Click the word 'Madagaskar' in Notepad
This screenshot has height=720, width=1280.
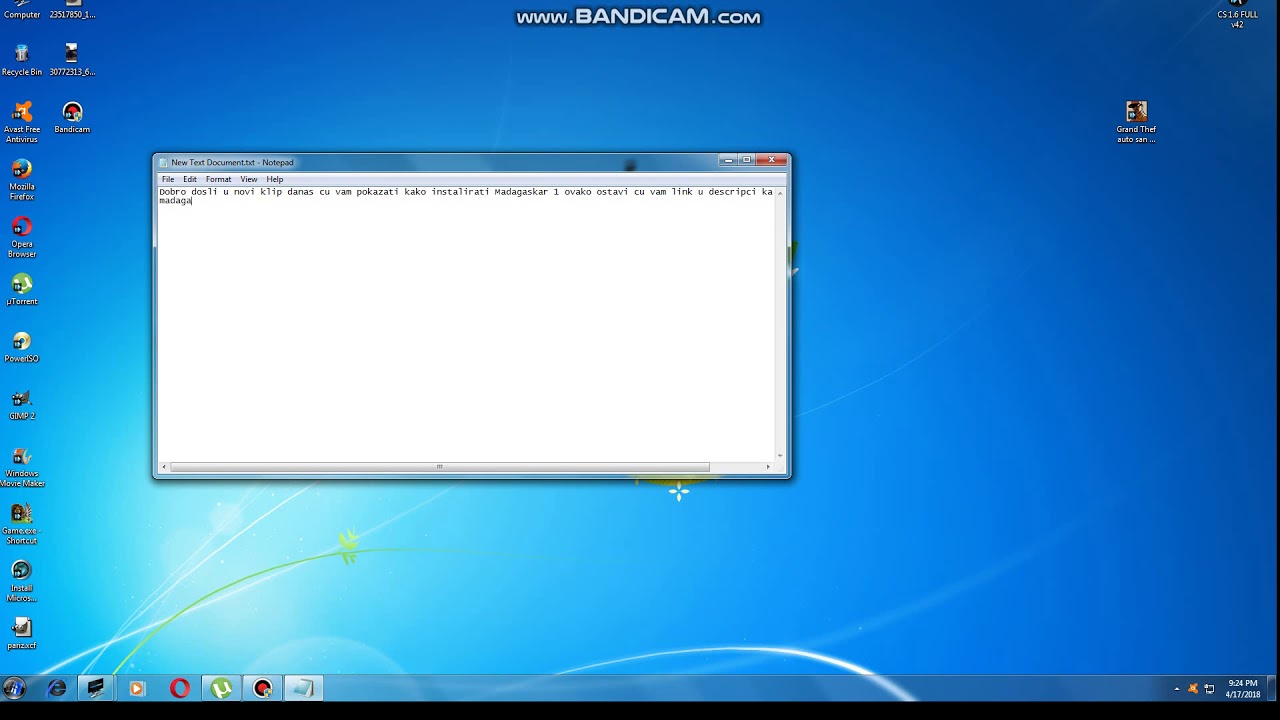(x=521, y=191)
